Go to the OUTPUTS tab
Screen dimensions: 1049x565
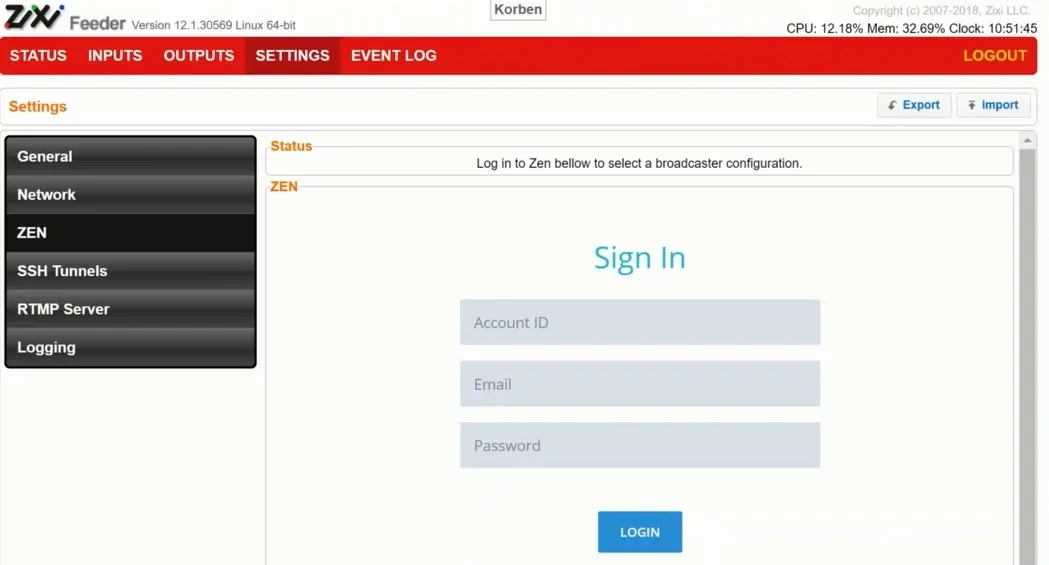(x=199, y=55)
